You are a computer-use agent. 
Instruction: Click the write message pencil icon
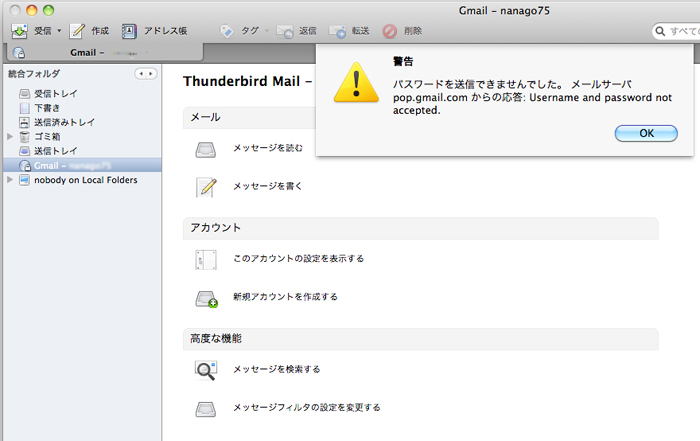click(206, 187)
